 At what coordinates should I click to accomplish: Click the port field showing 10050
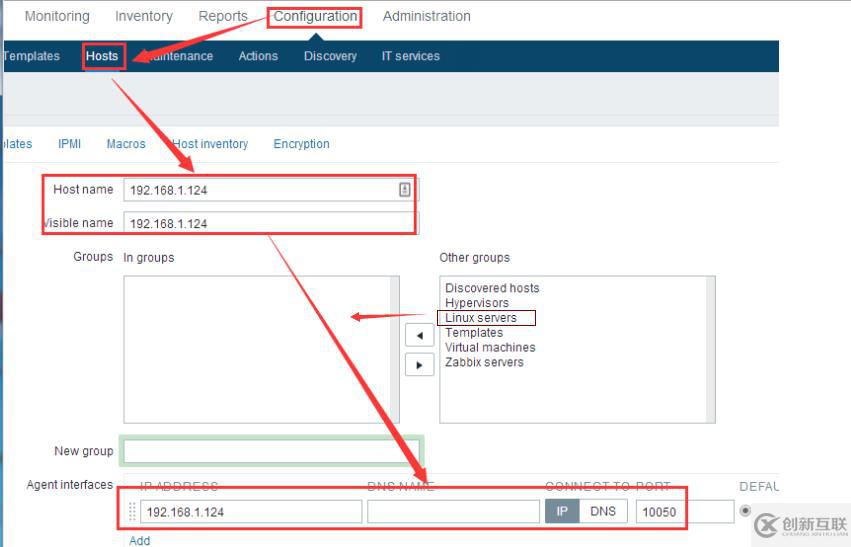(x=685, y=512)
